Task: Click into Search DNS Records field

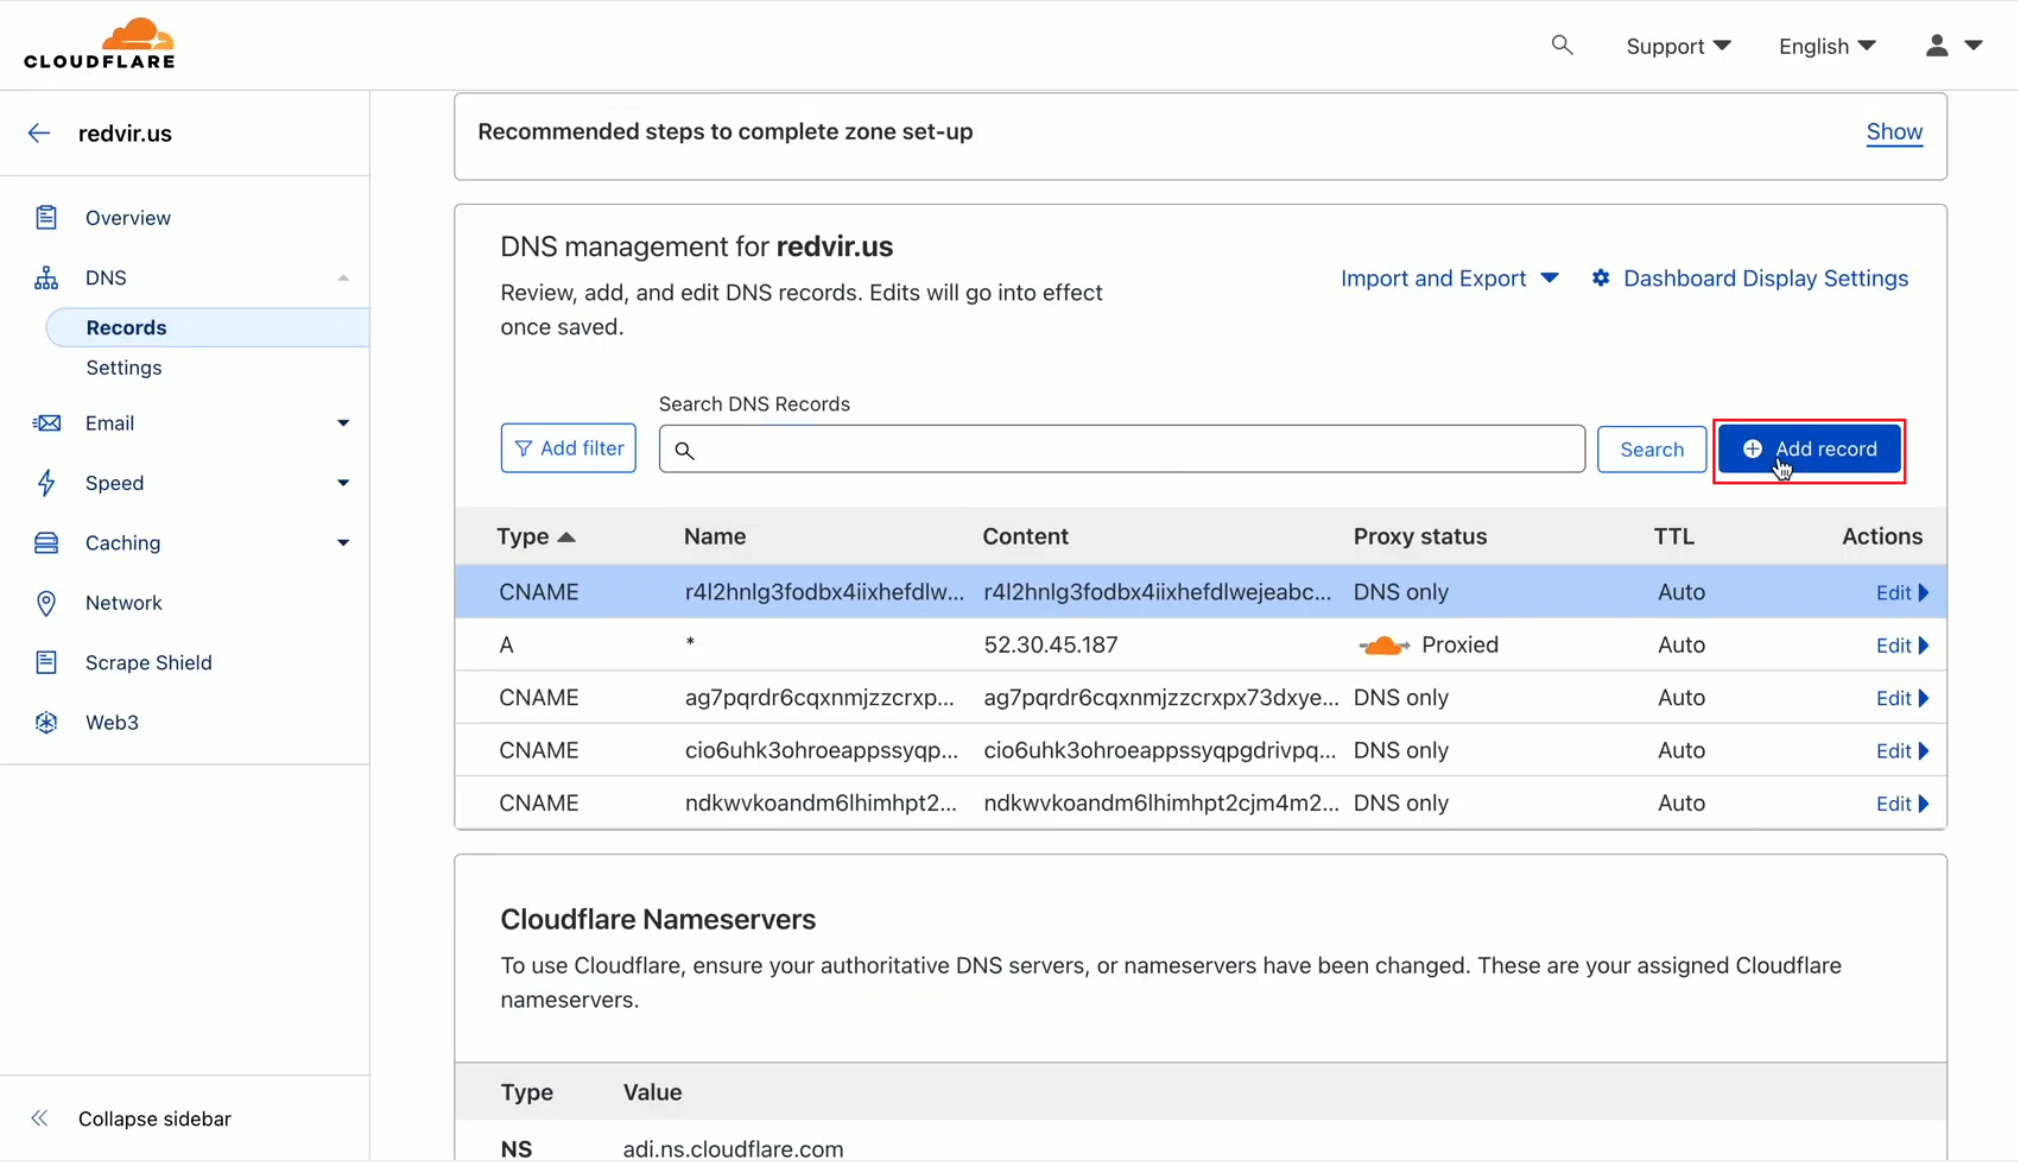Action: click(1120, 449)
